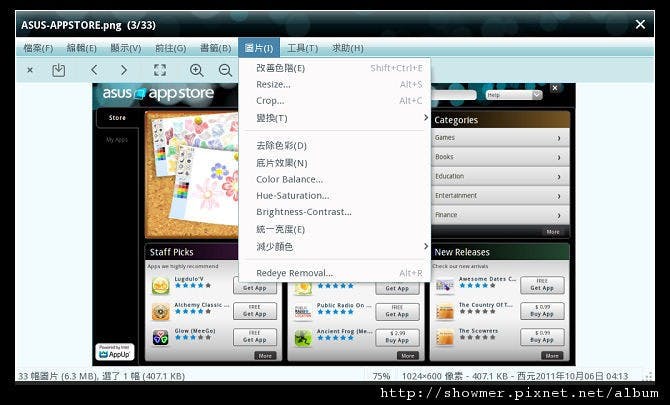Open the 顯示(V) menu

(x=126, y=48)
